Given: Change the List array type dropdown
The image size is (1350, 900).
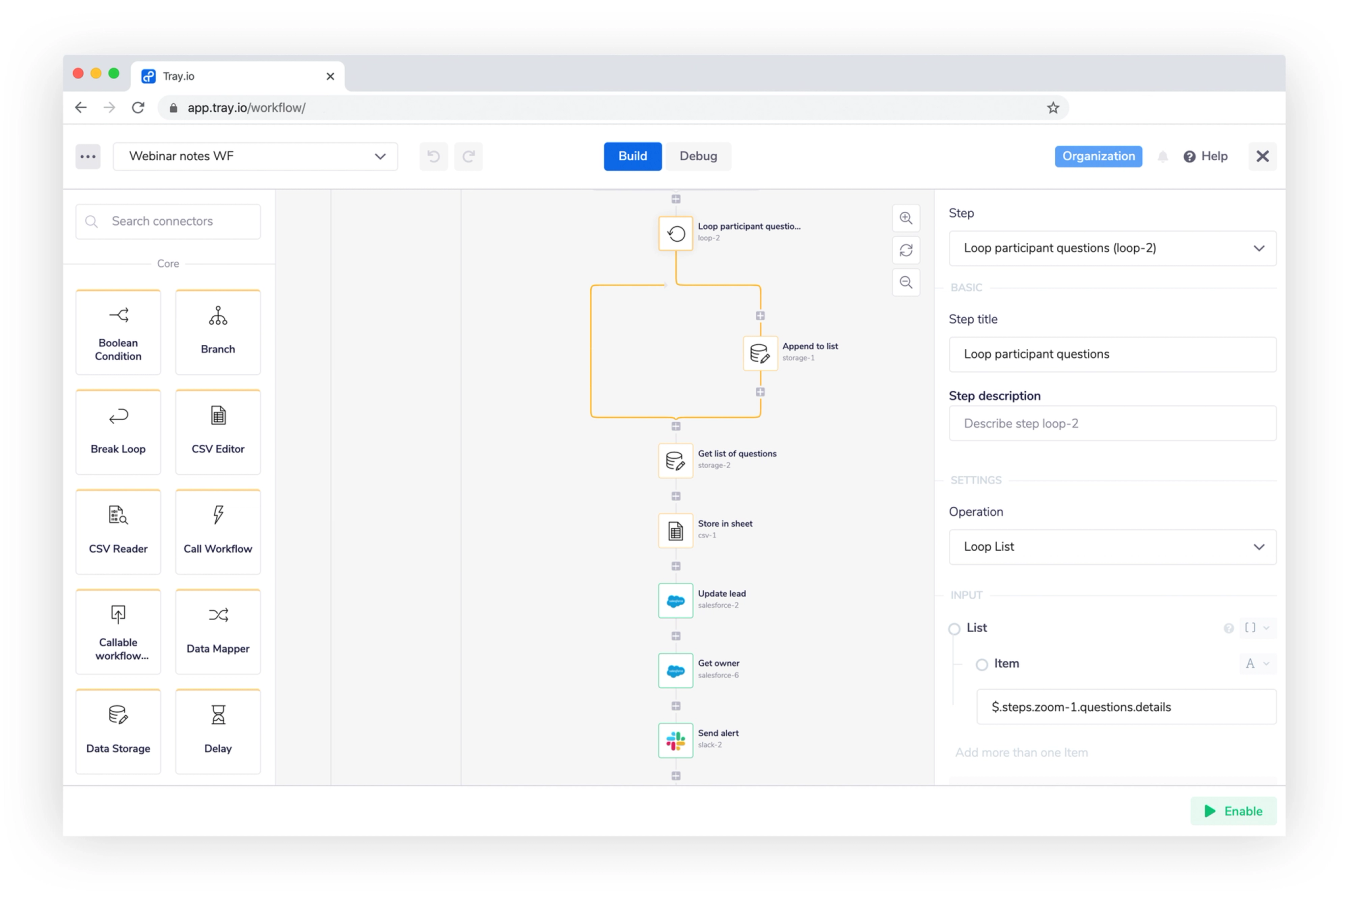Looking at the screenshot, I should (1256, 628).
